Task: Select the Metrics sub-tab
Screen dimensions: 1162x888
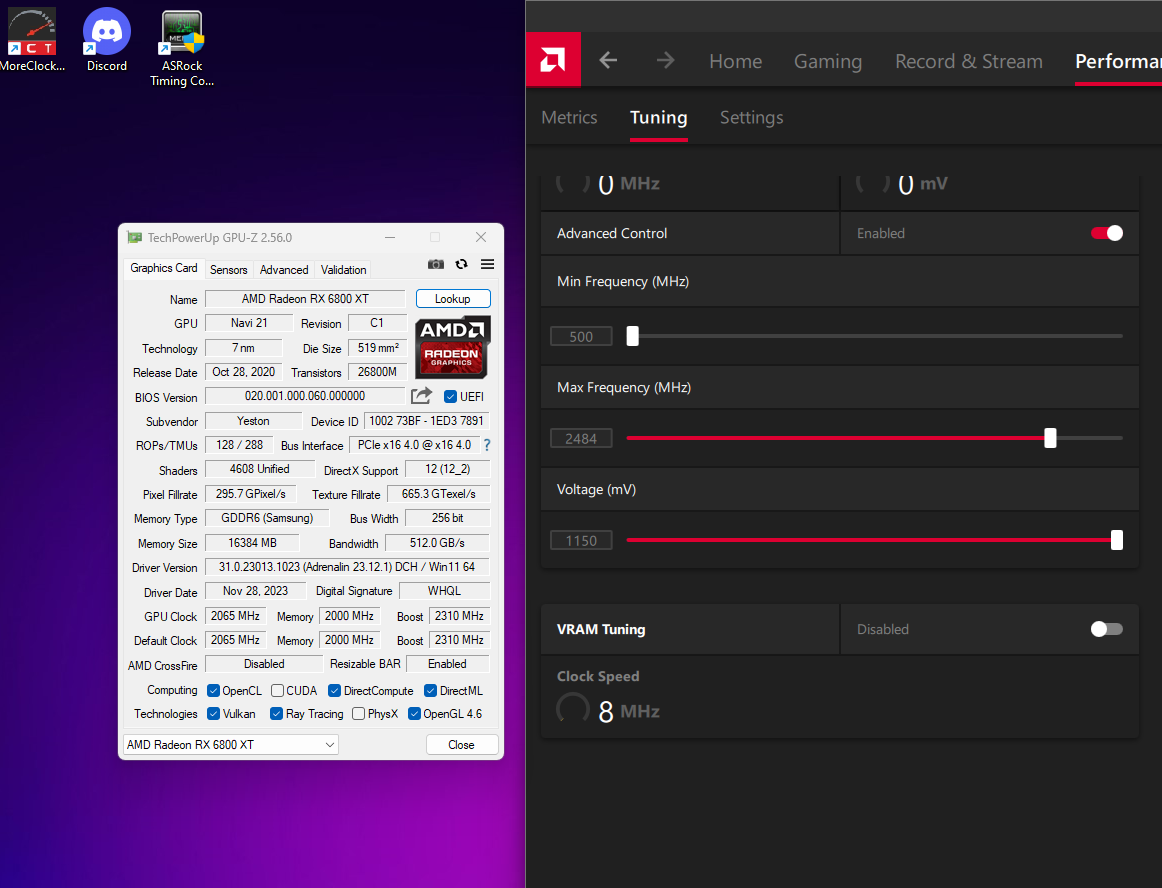Action: point(569,117)
